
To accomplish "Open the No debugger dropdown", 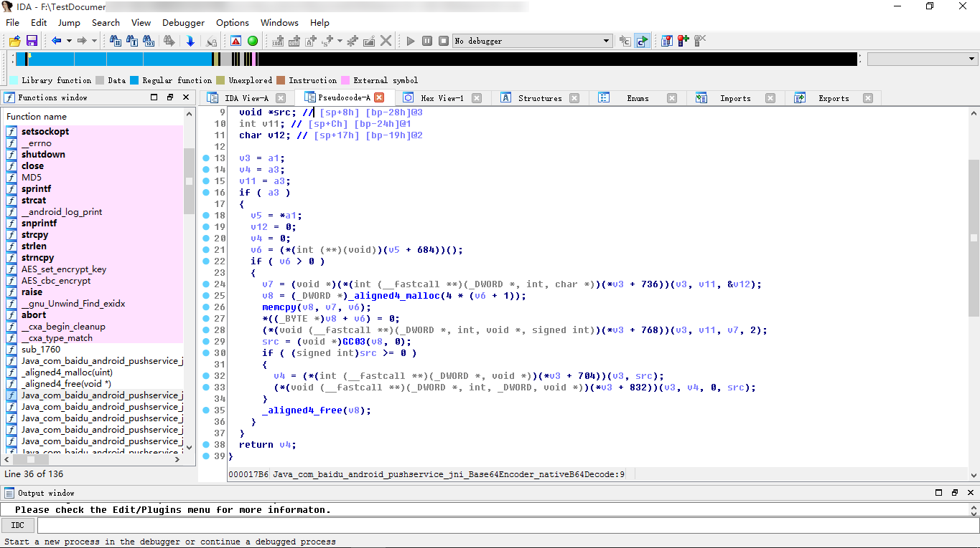I will click(x=532, y=41).
